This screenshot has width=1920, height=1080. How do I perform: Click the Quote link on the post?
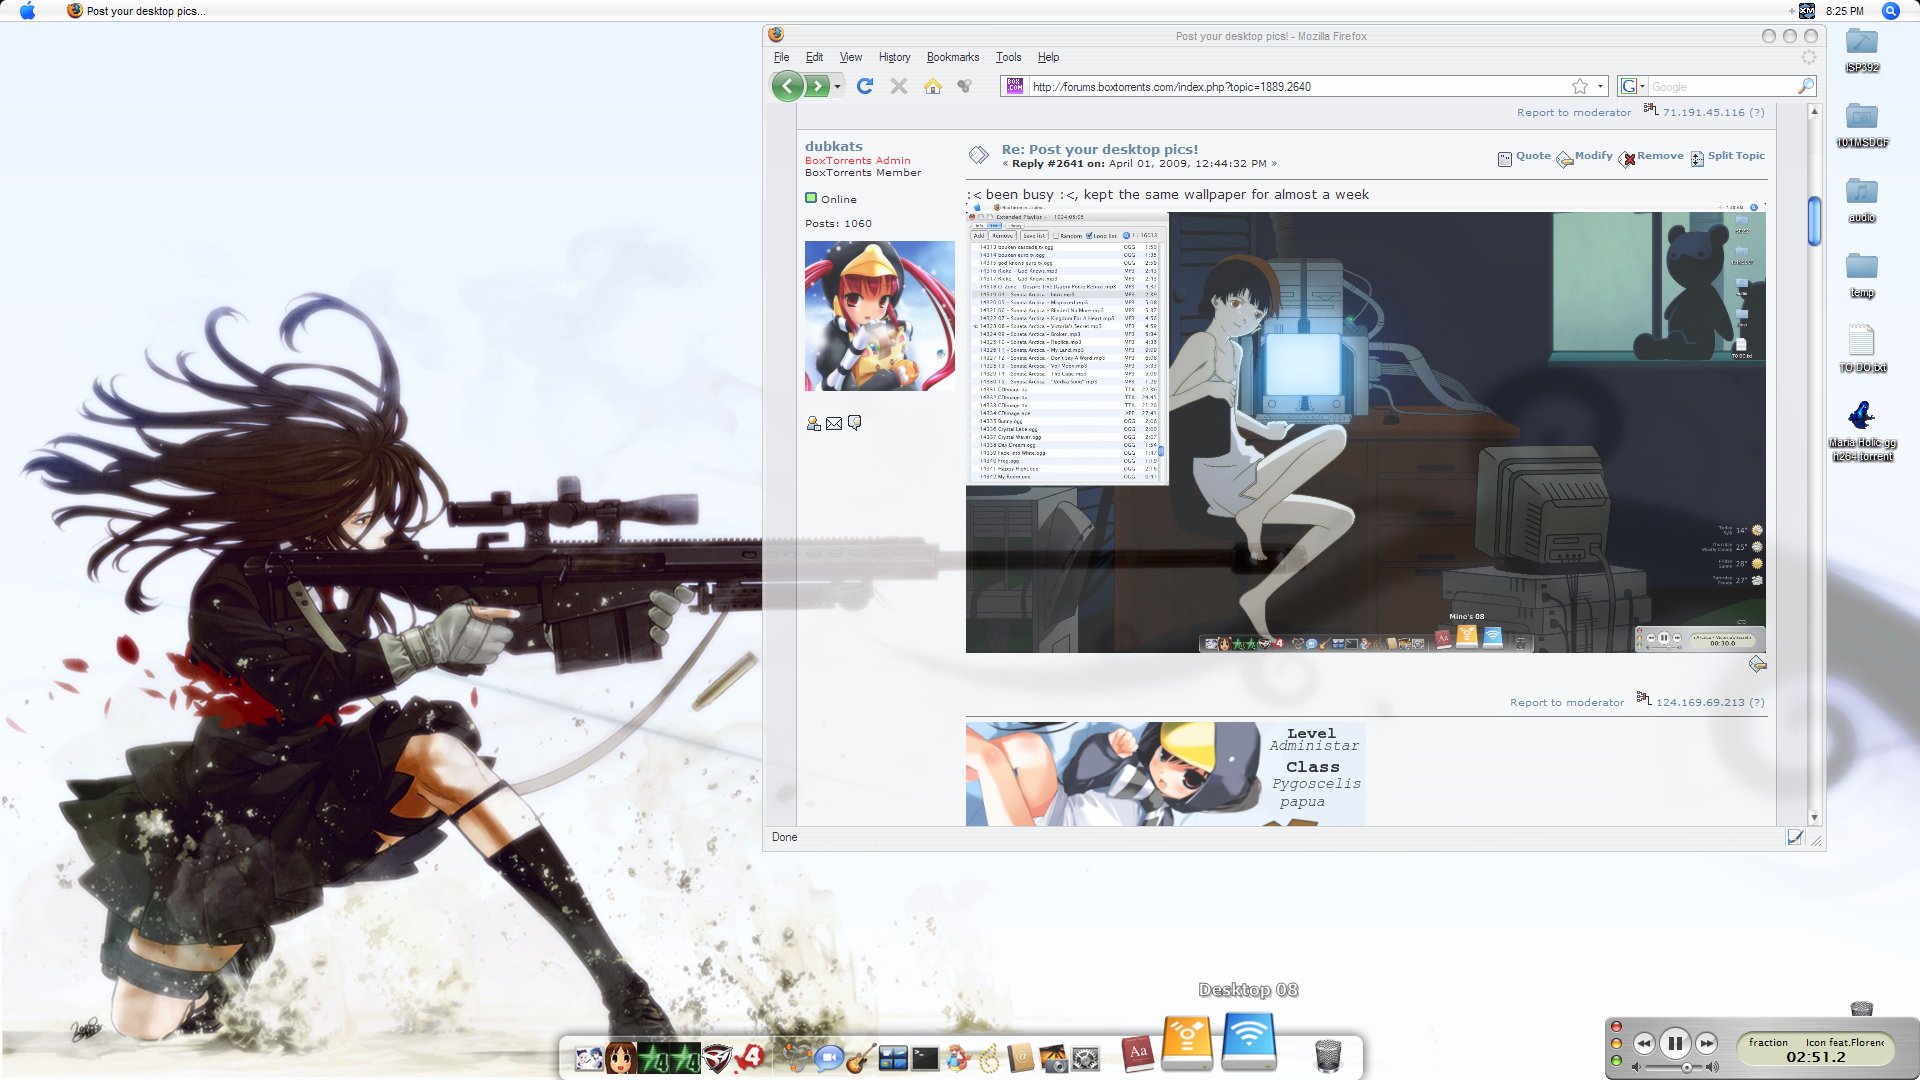coord(1532,156)
